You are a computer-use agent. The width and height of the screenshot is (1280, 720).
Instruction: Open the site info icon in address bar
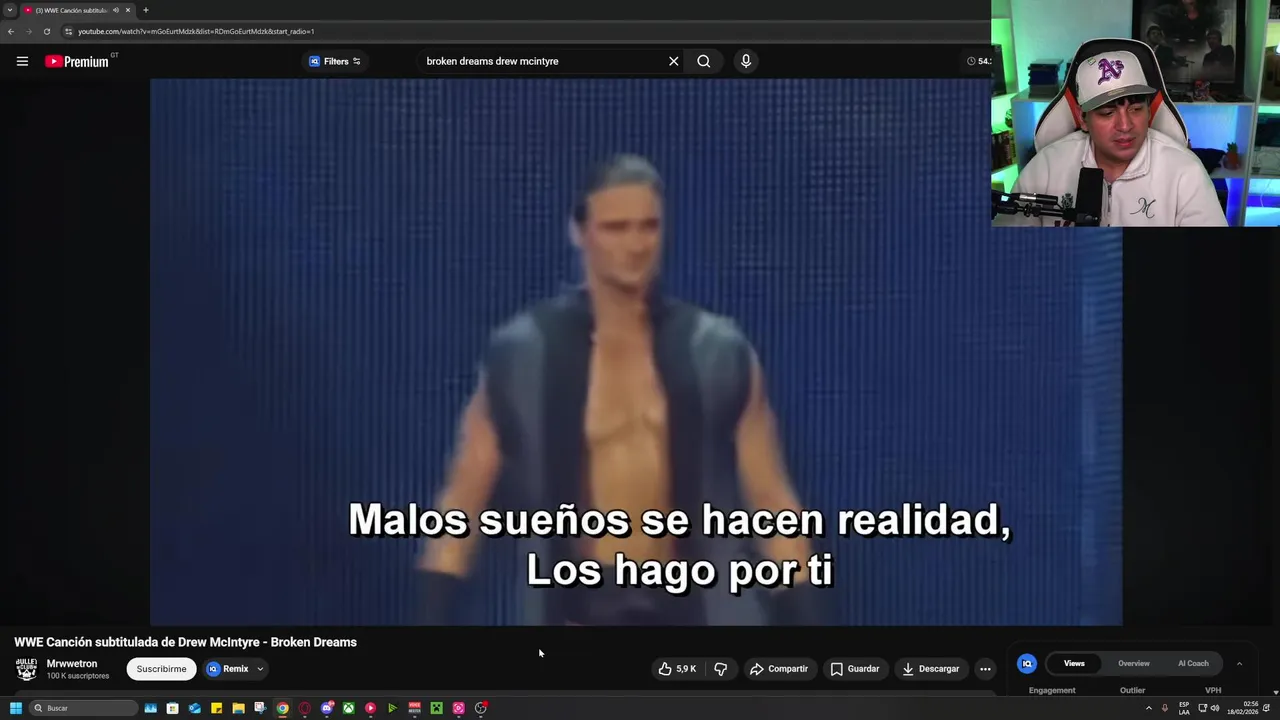68,31
